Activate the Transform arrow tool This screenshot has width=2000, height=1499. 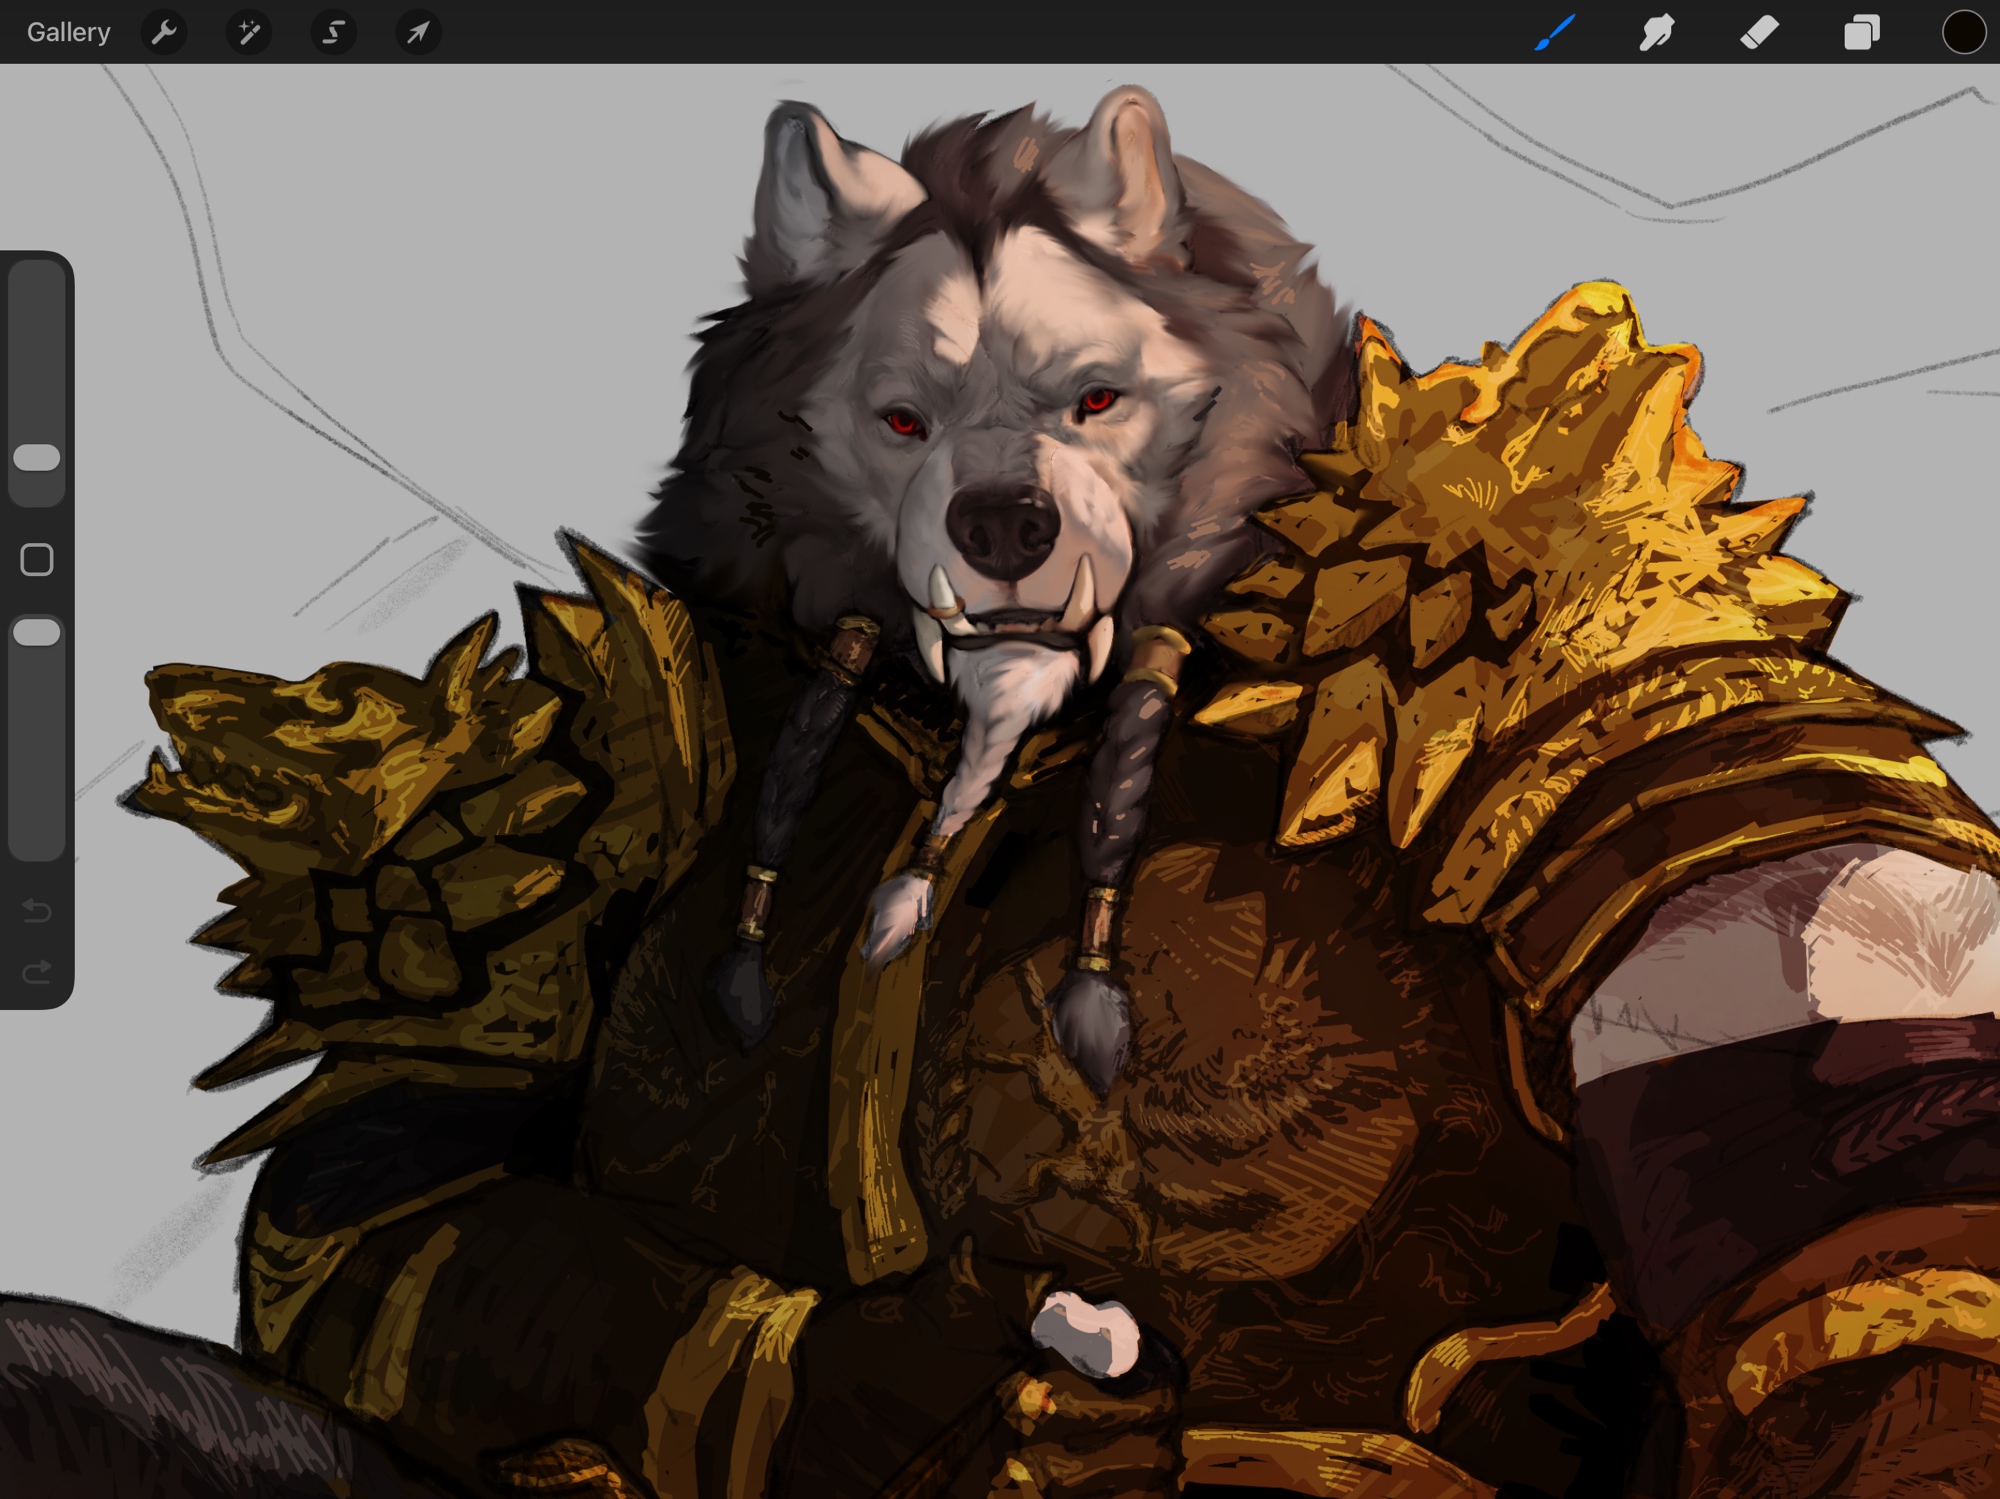[418, 32]
